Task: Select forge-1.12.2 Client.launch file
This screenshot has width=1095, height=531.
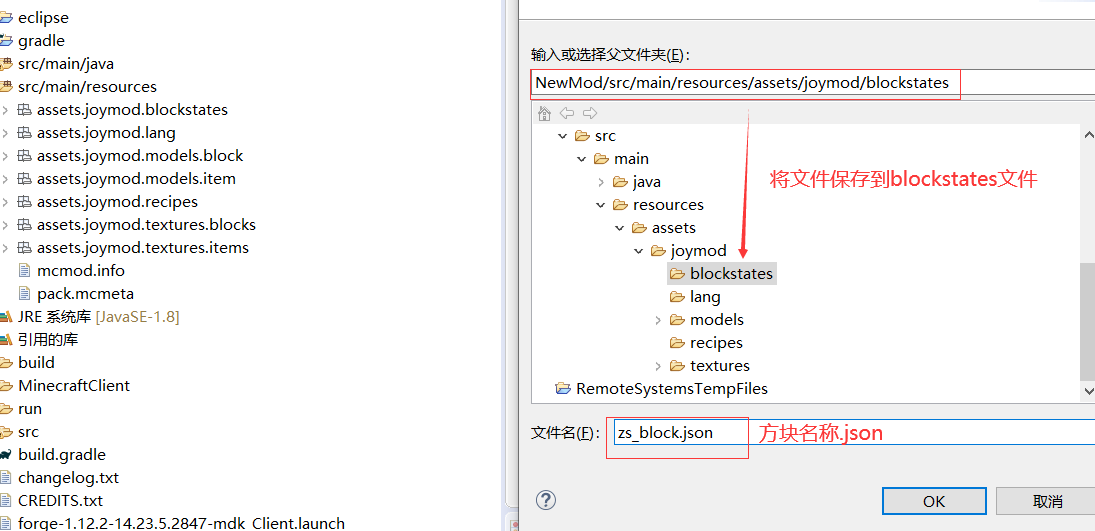Action: point(182,523)
